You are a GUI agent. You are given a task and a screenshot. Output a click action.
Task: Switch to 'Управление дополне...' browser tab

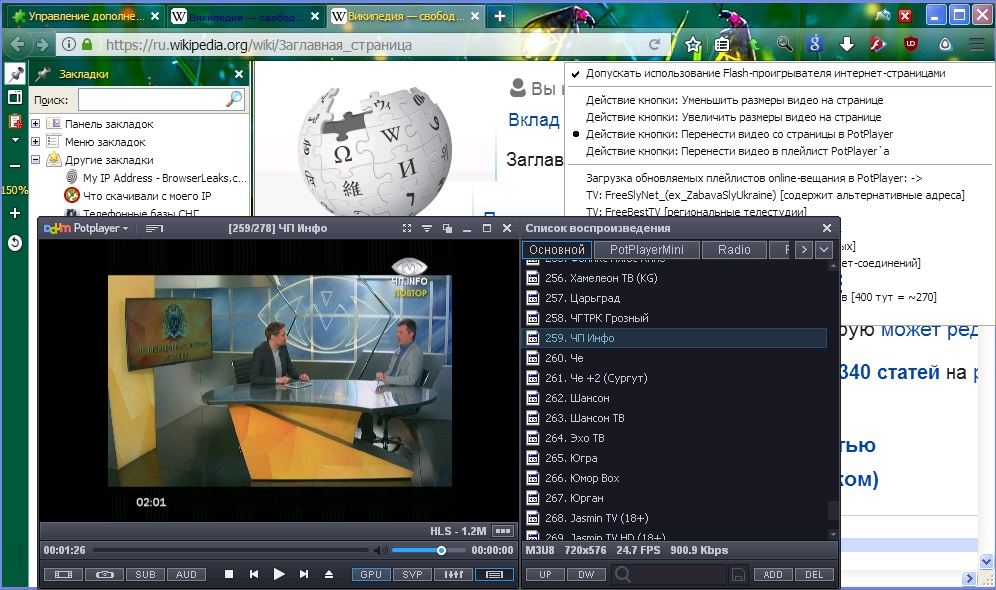(x=86, y=17)
